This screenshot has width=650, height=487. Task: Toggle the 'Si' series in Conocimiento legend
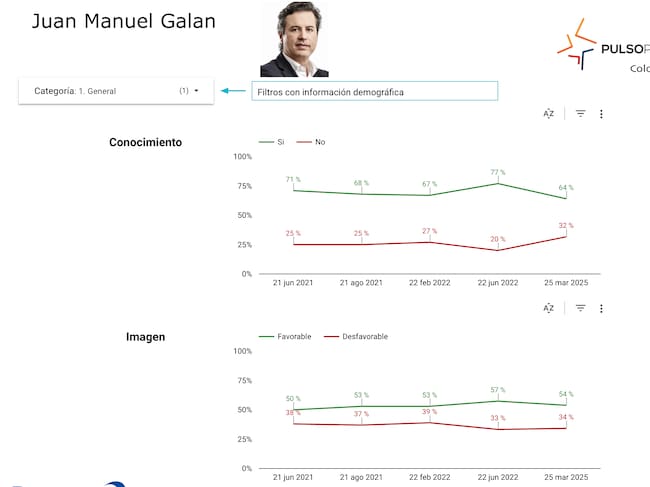273,142
